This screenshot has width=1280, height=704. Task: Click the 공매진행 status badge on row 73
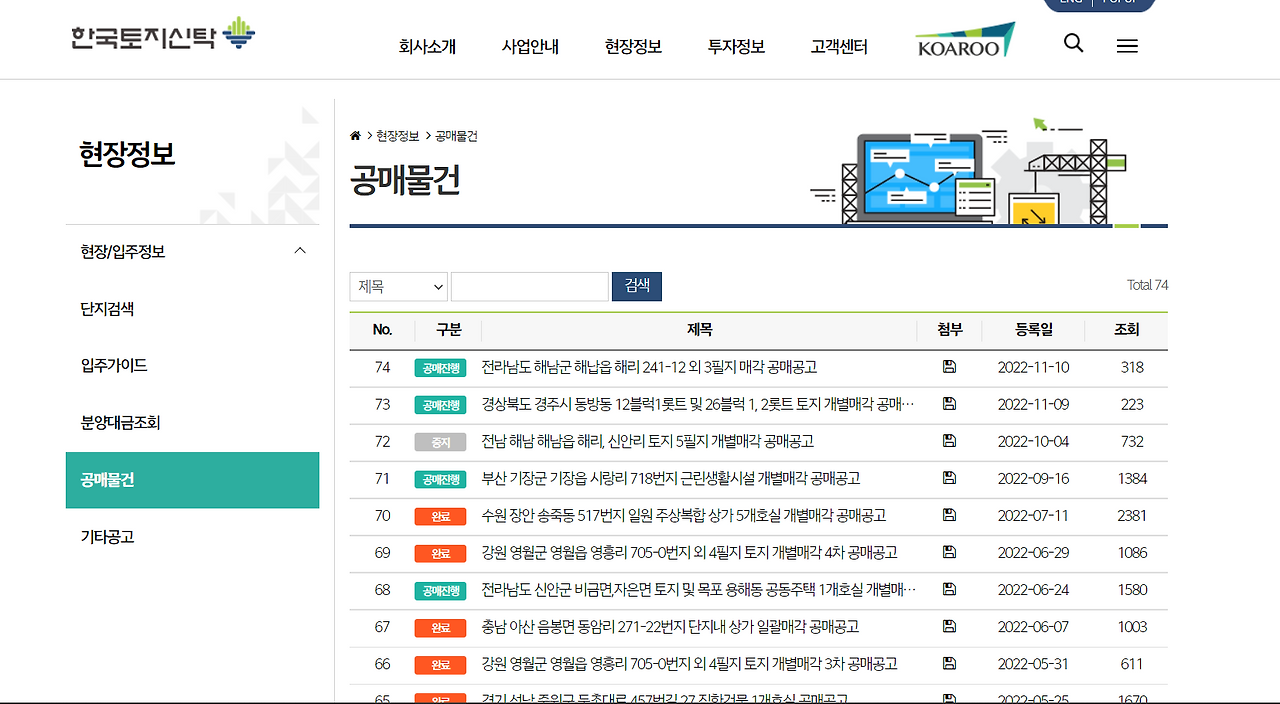point(447,404)
